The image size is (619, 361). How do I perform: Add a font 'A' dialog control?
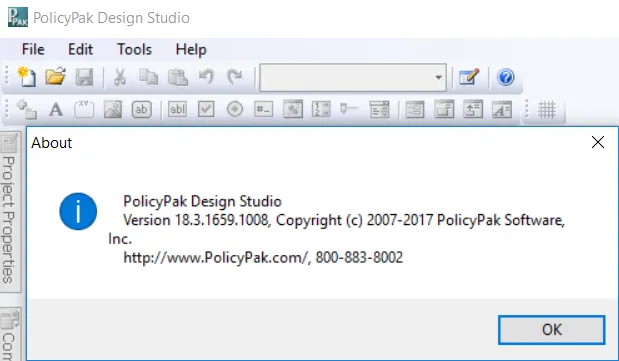502,109
